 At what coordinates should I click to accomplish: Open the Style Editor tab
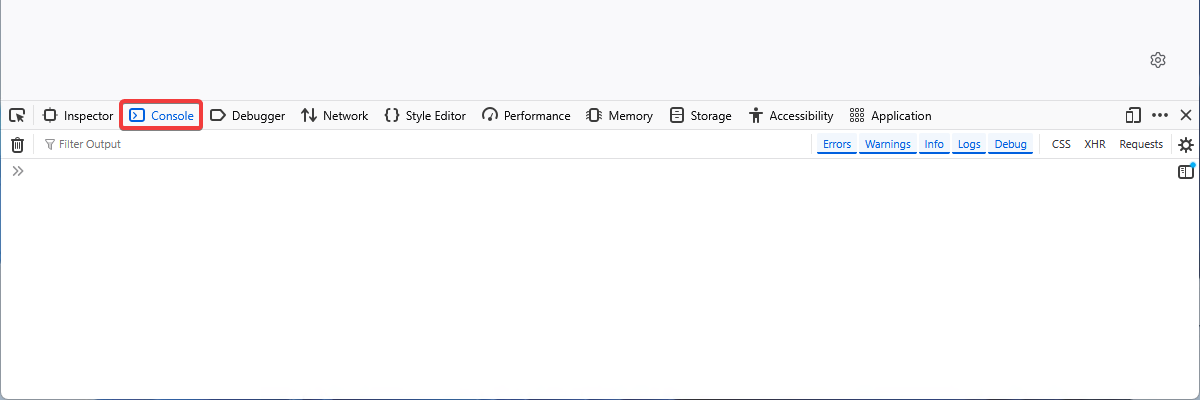425,115
